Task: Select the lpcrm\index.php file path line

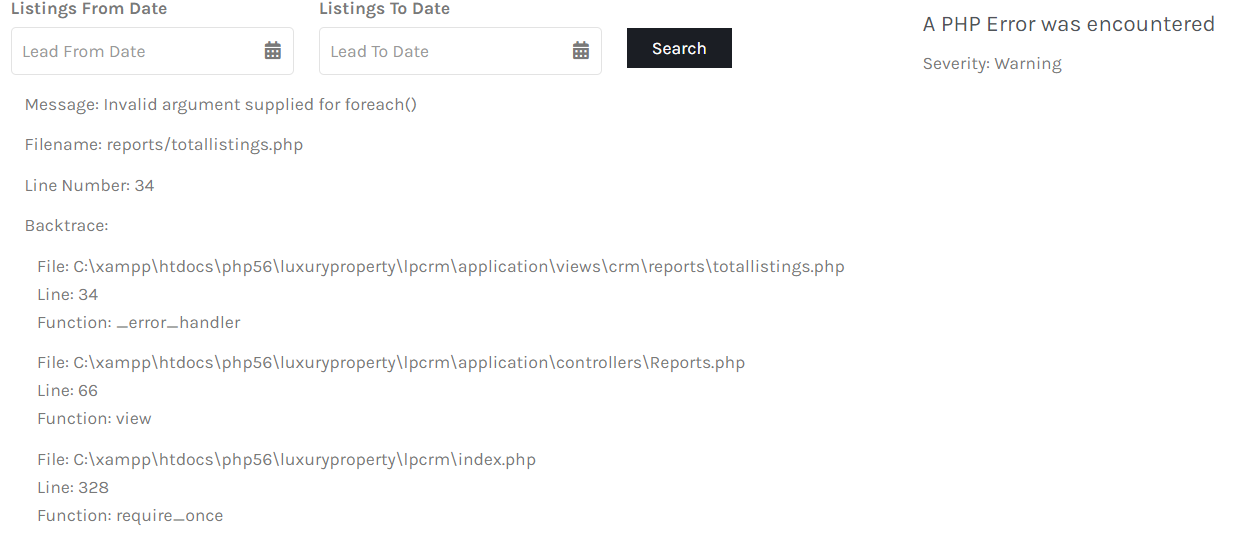Action: tap(286, 460)
